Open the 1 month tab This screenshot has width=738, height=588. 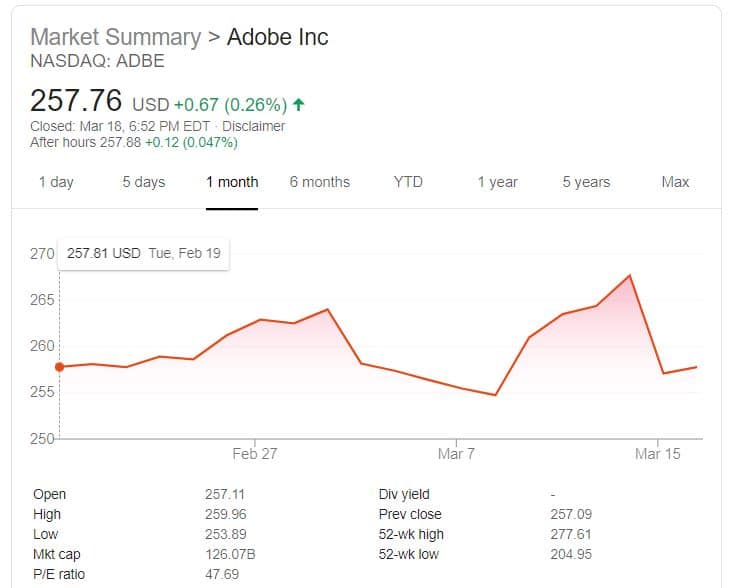(232, 182)
